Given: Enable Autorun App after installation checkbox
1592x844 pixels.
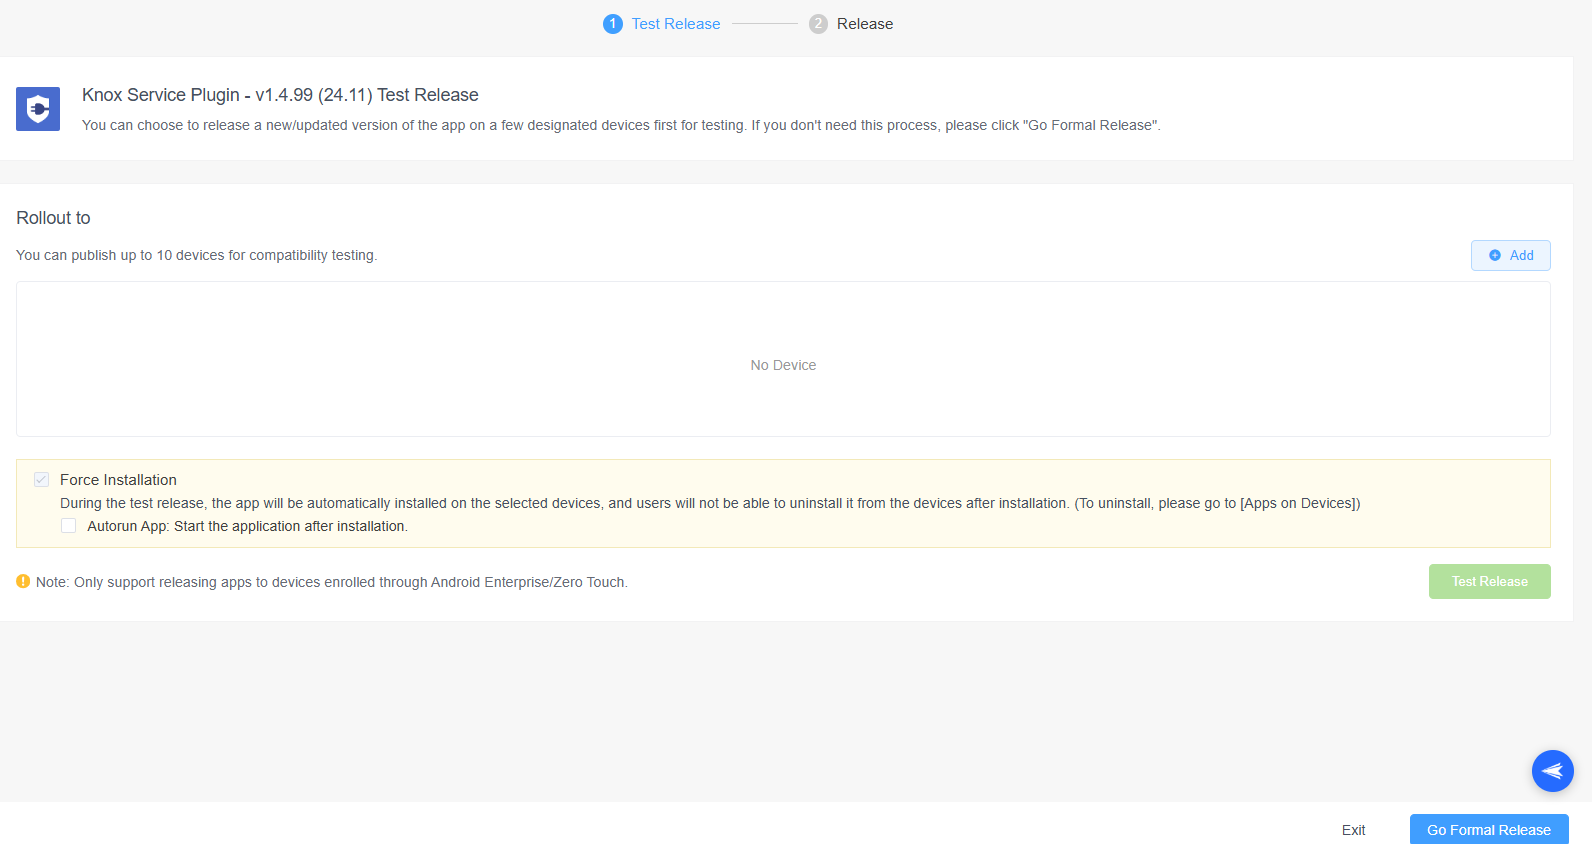Looking at the screenshot, I should click(x=68, y=526).
